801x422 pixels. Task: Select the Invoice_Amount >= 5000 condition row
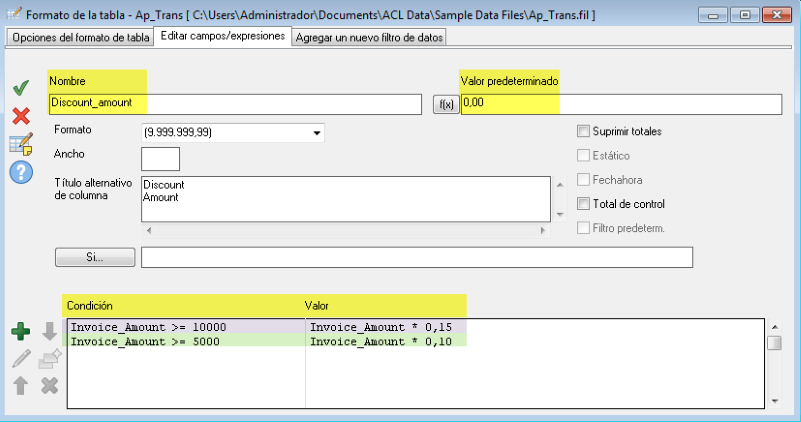[x=185, y=342]
